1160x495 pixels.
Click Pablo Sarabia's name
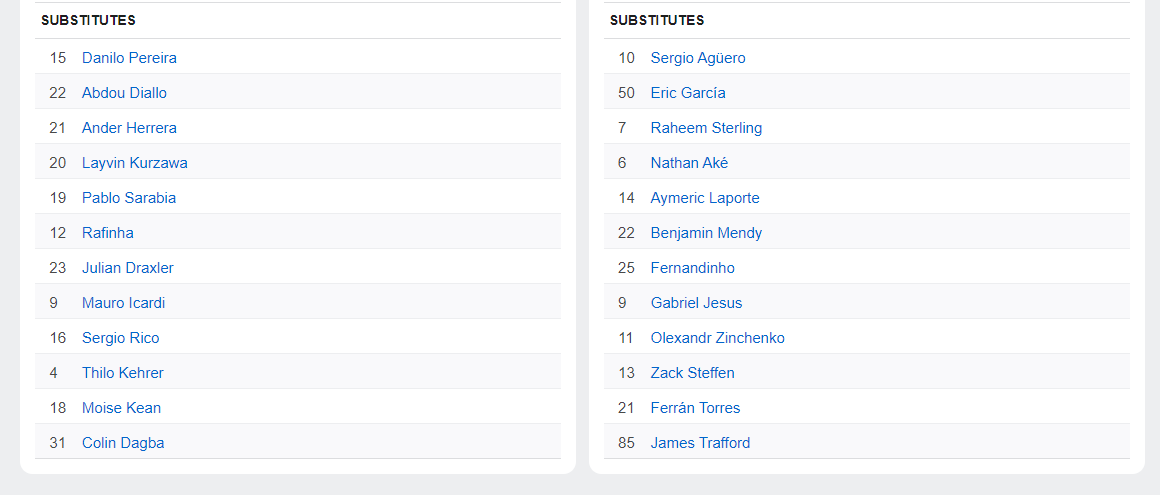pos(129,198)
